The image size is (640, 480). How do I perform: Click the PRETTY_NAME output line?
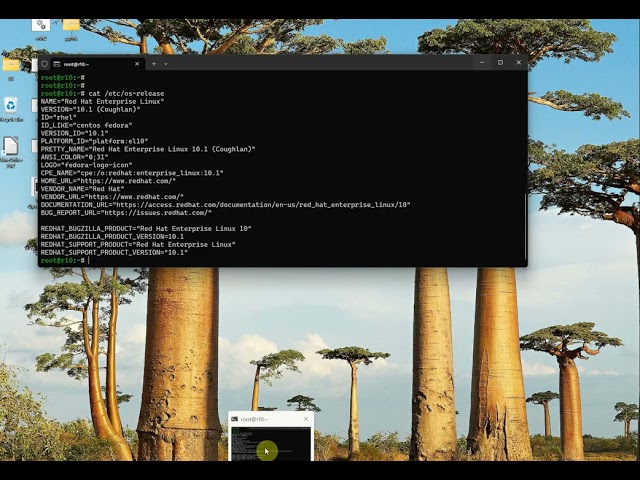point(148,149)
